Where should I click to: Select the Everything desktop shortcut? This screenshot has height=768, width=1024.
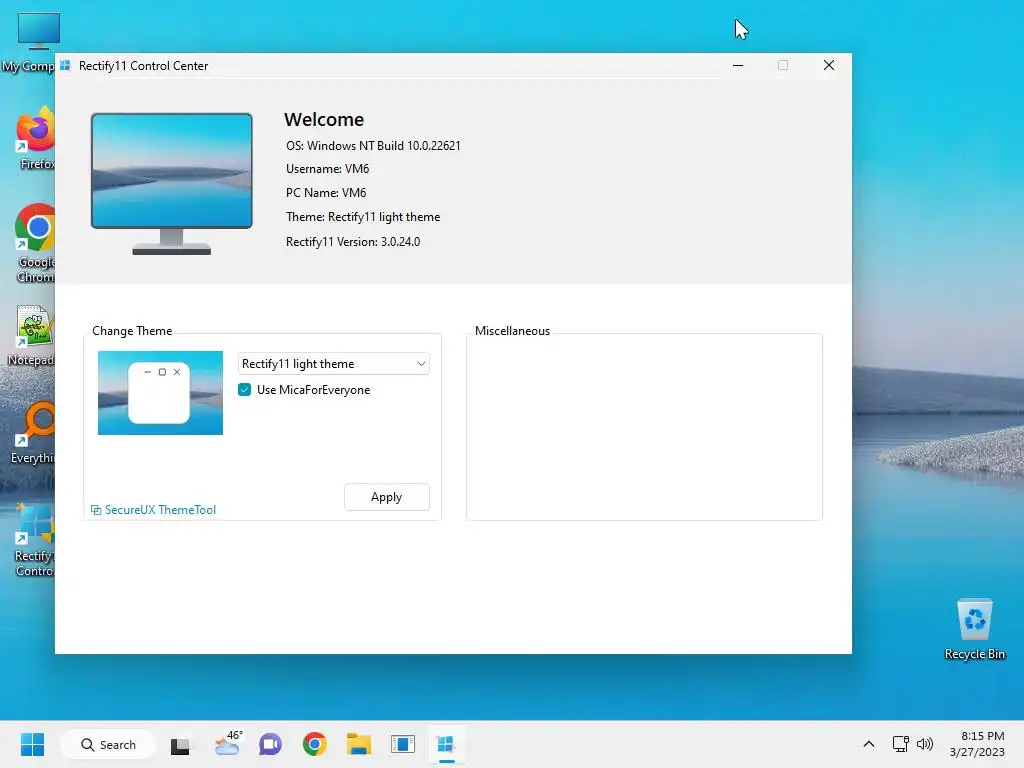point(33,433)
